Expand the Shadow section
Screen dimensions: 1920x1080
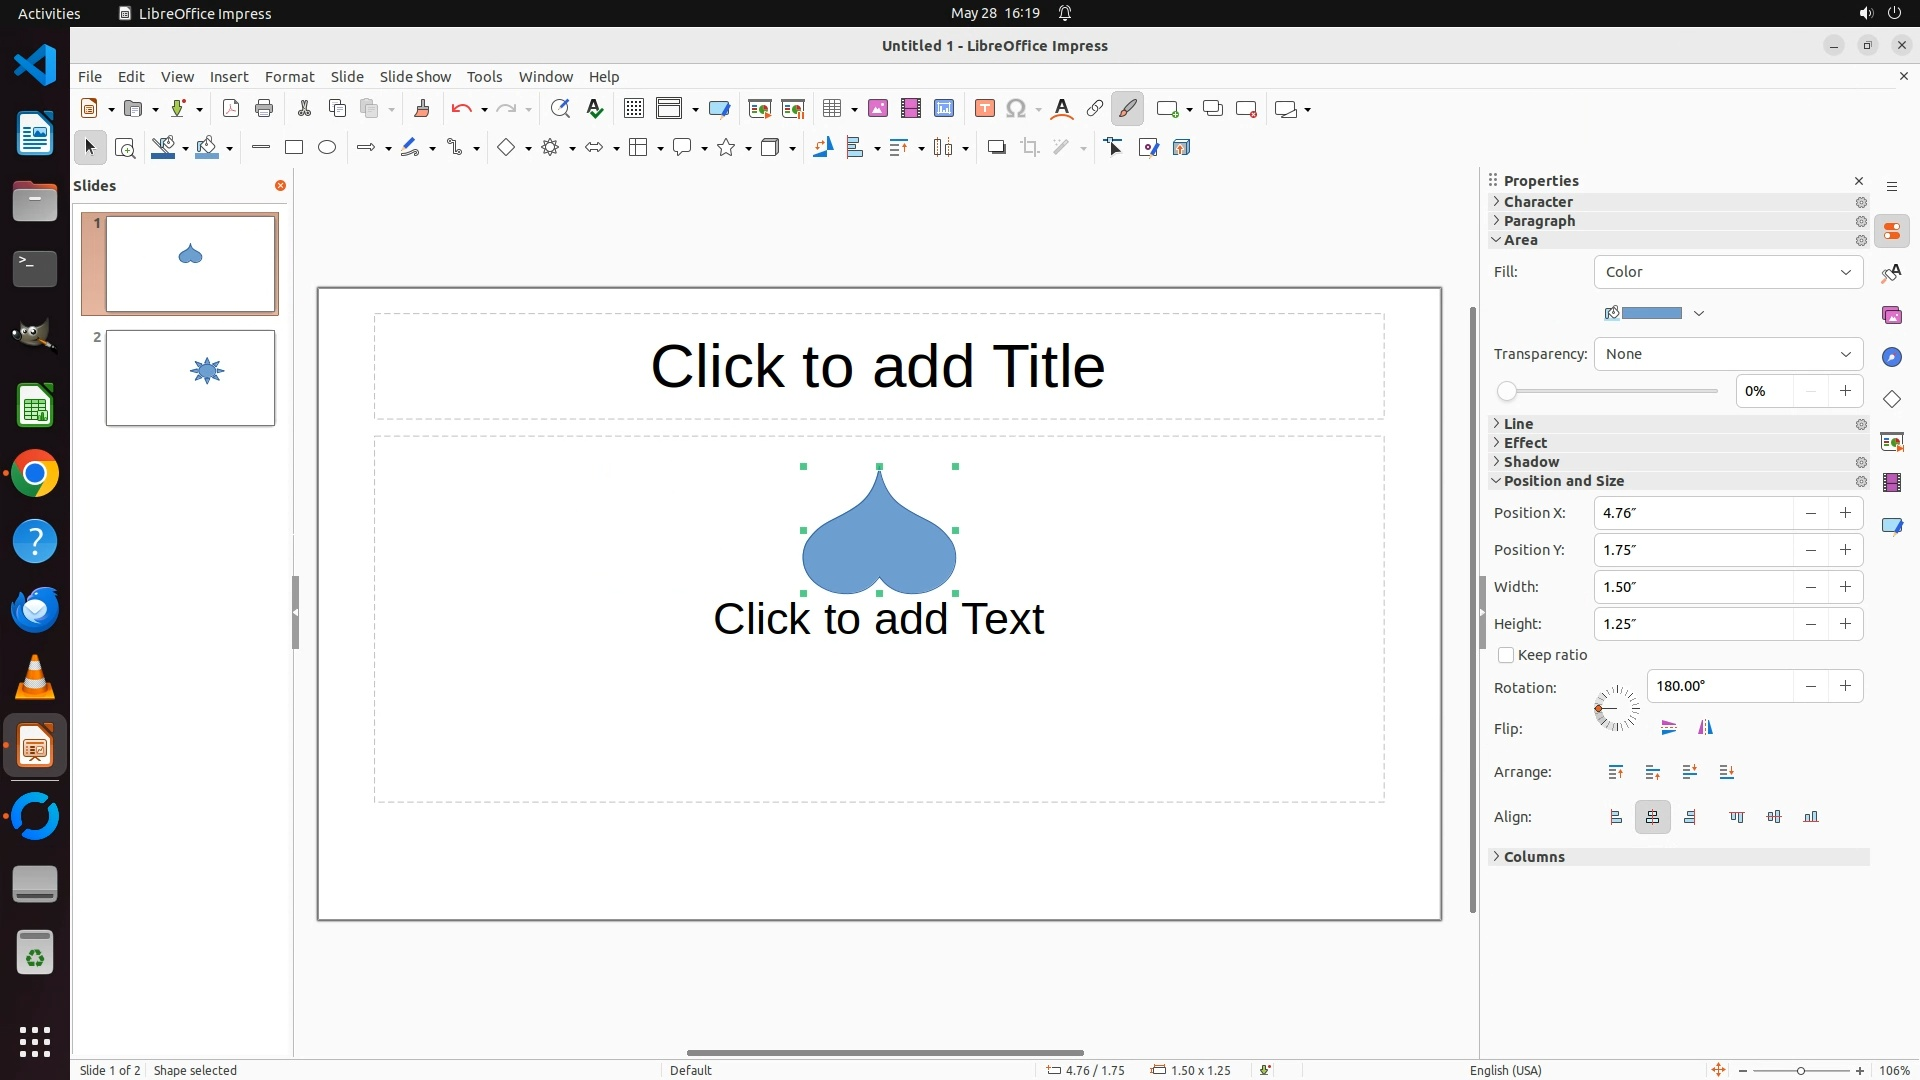pyautogui.click(x=1531, y=462)
